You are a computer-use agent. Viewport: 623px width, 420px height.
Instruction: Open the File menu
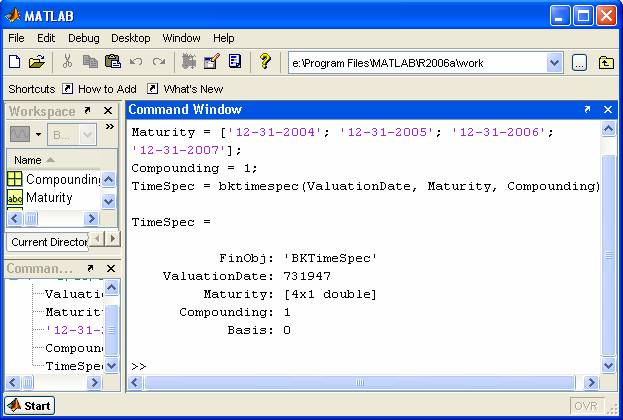(16, 38)
